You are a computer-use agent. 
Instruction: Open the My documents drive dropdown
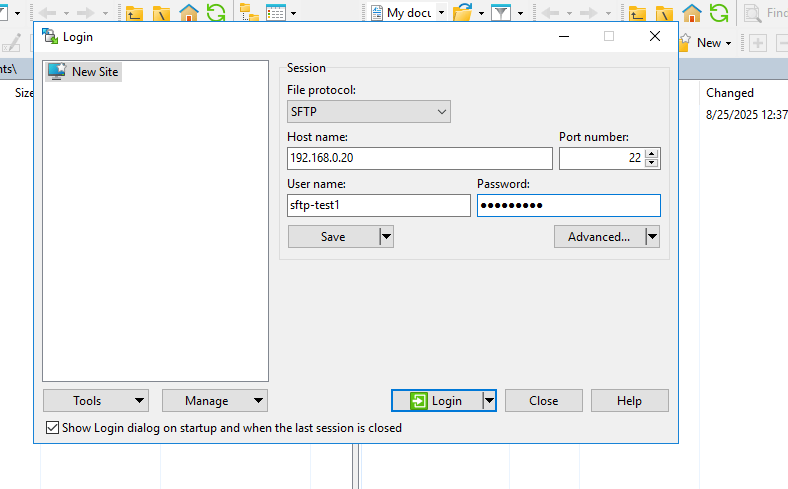pyautogui.click(x=441, y=13)
